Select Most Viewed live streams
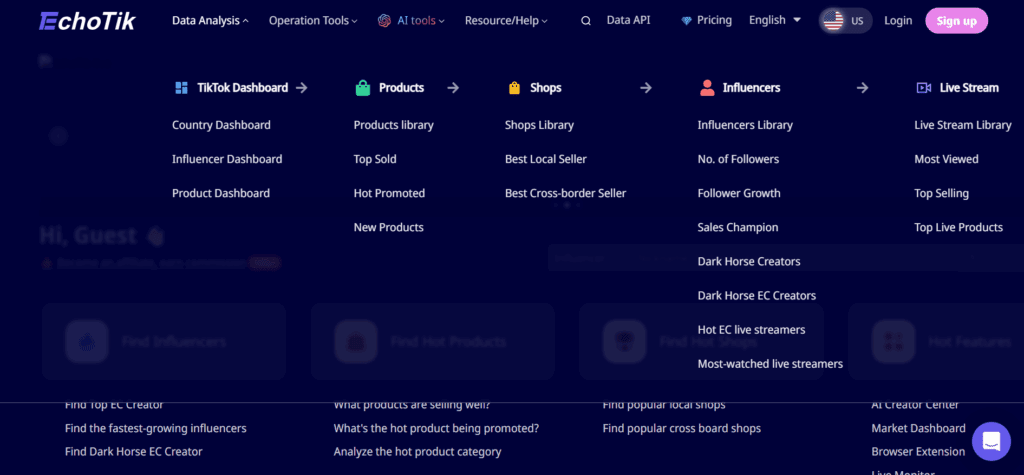This screenshot has width=1024, height=475. tap(946, 159)
